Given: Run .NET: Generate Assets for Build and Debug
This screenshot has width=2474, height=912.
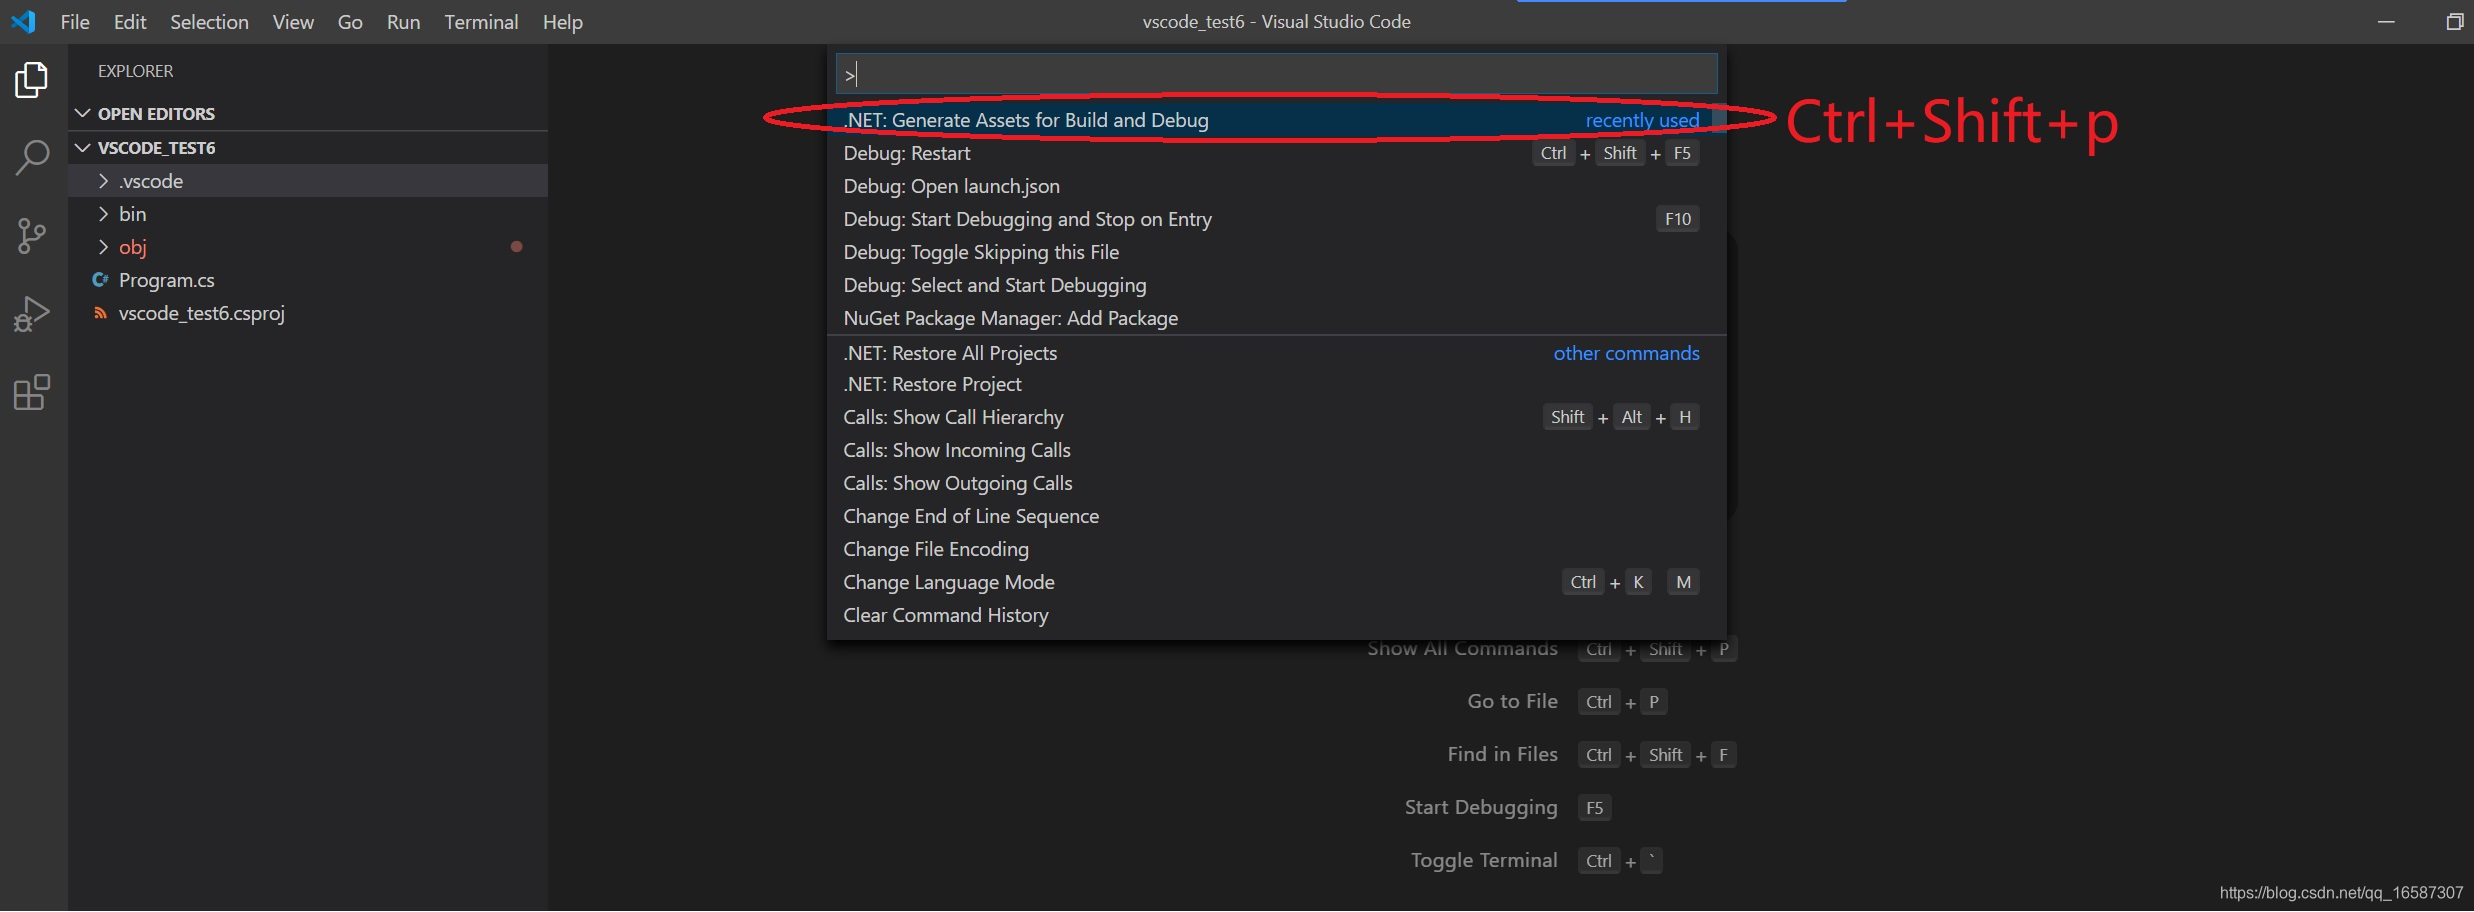Looking at the screenshot, I should tap(1276, 120).
